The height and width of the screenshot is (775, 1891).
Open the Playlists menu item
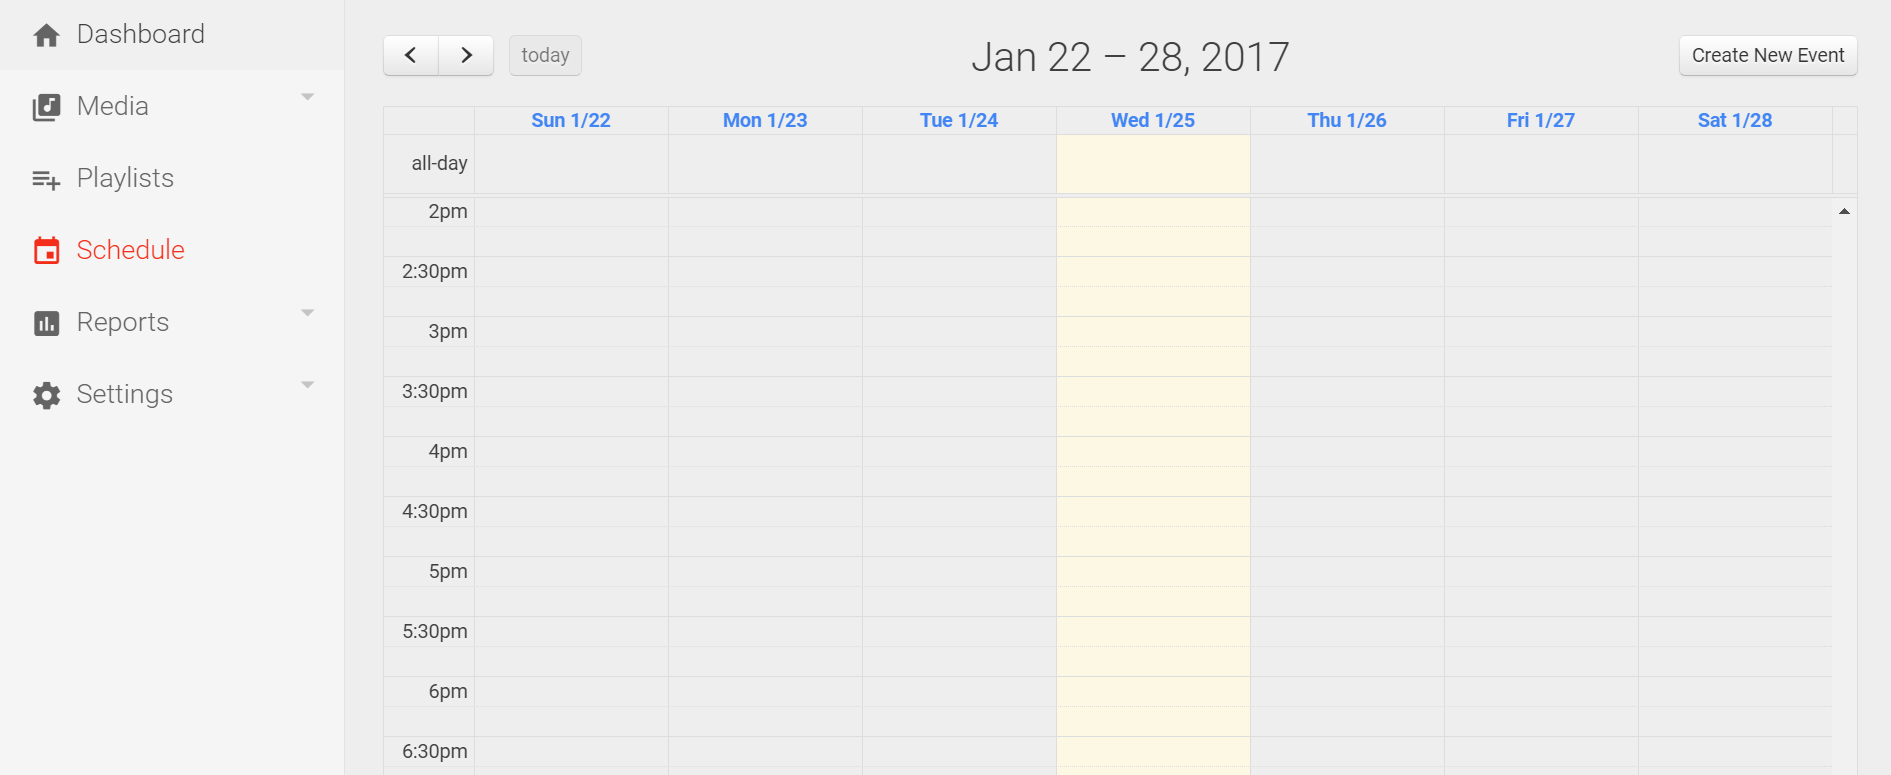[x=172, y=178]
